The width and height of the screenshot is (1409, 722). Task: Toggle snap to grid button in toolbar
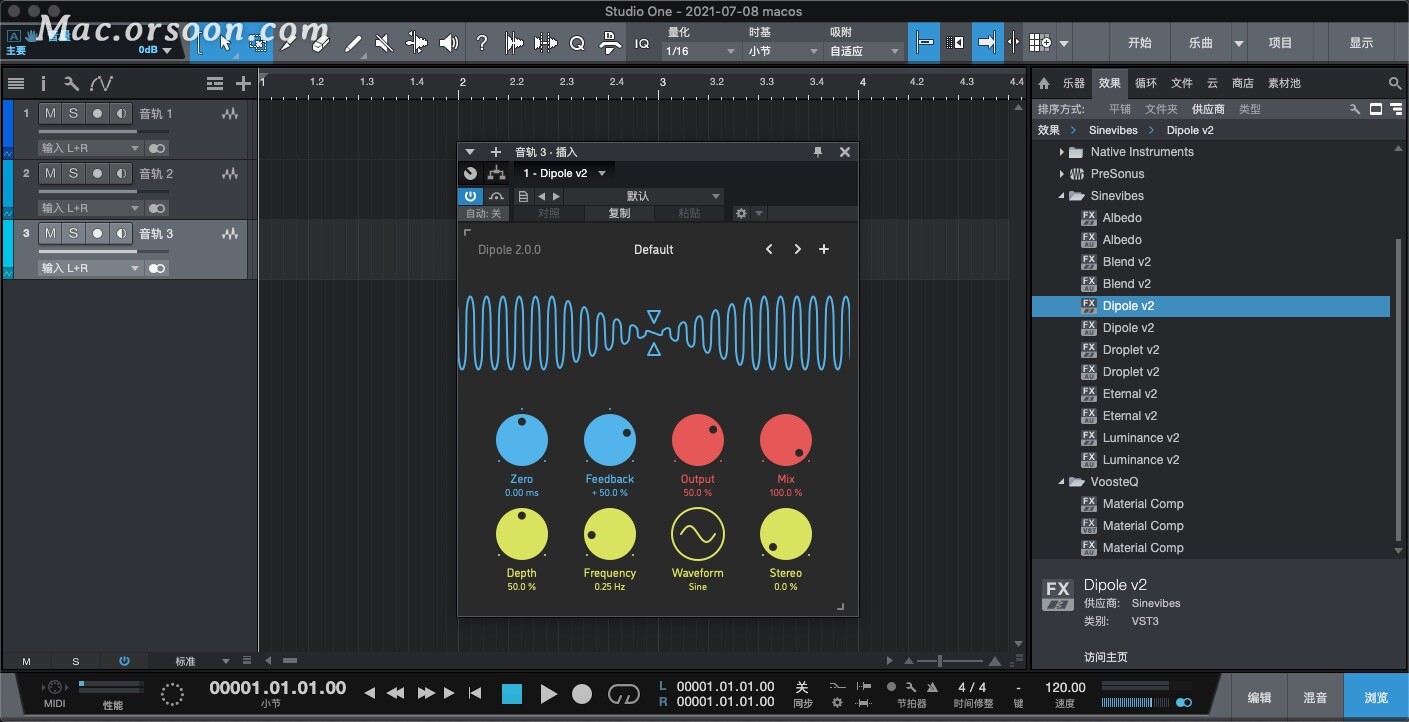click(923, 43)
